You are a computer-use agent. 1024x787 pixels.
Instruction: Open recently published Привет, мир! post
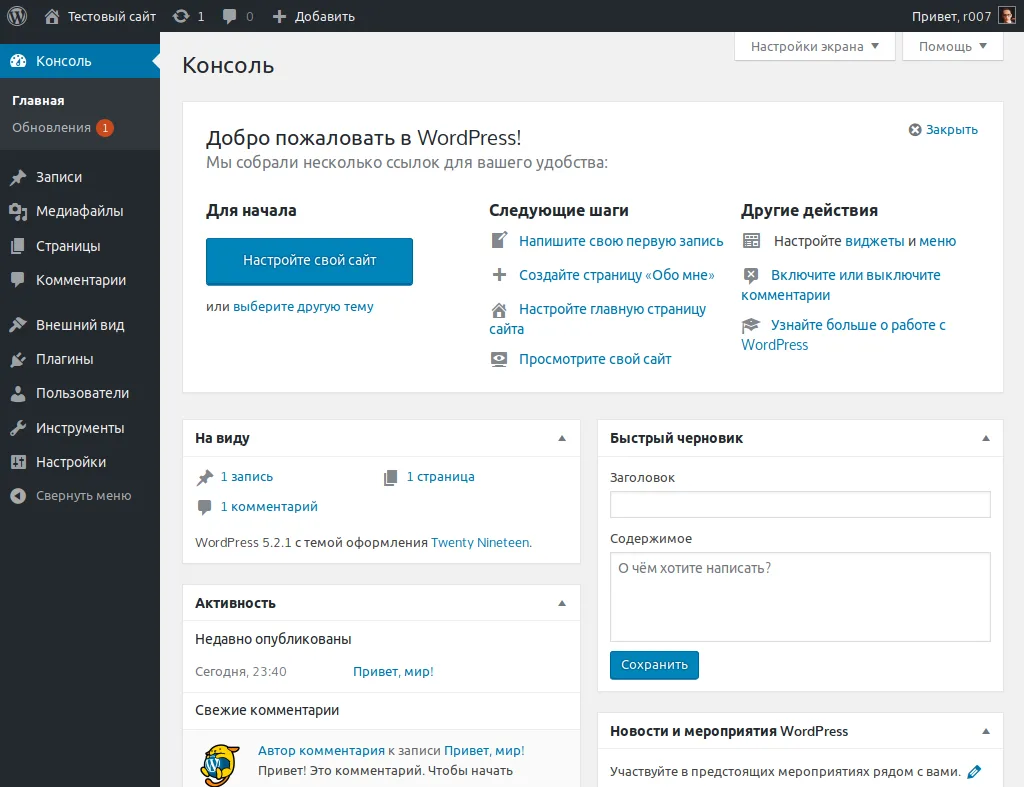click(393, 671)
